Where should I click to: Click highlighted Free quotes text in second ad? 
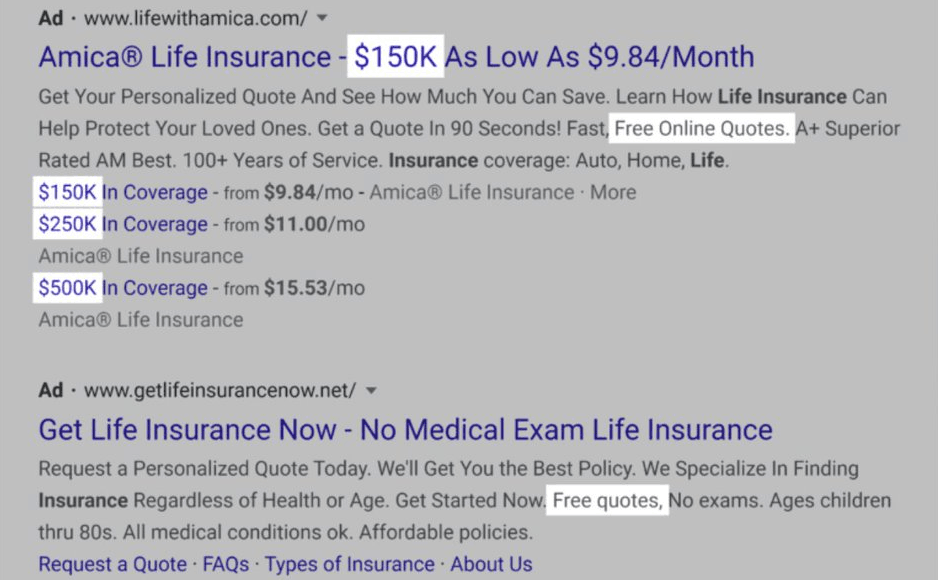coord(607,500)
